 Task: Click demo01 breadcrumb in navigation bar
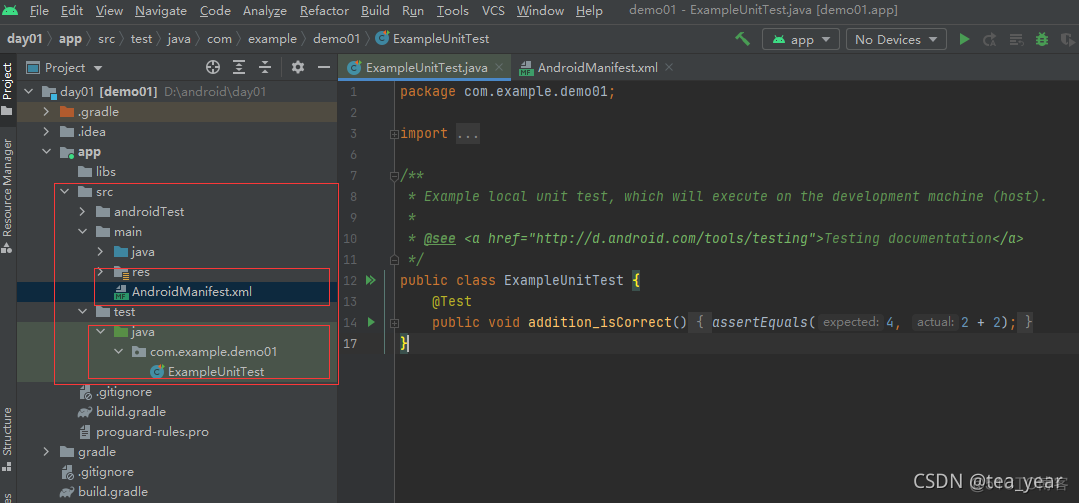click(336, 39)
